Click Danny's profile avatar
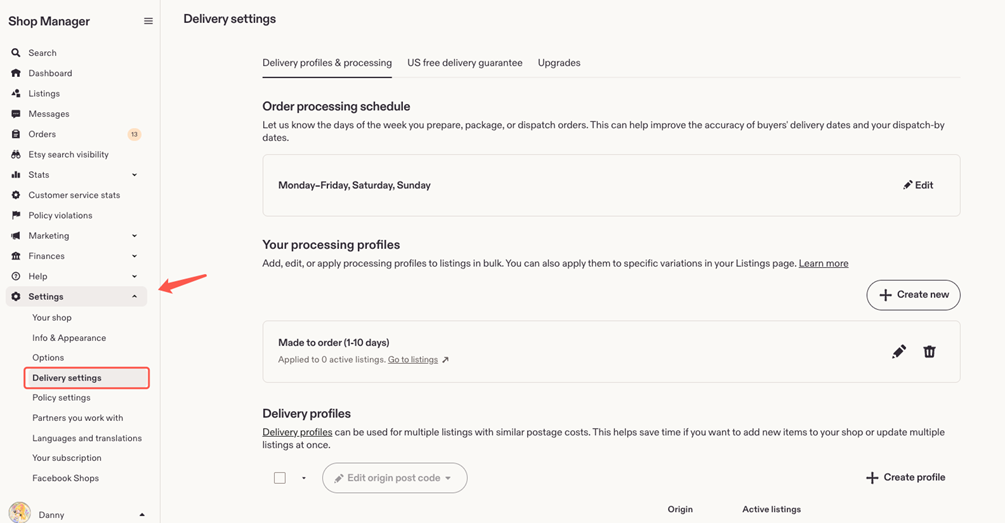 pos(20,513)
